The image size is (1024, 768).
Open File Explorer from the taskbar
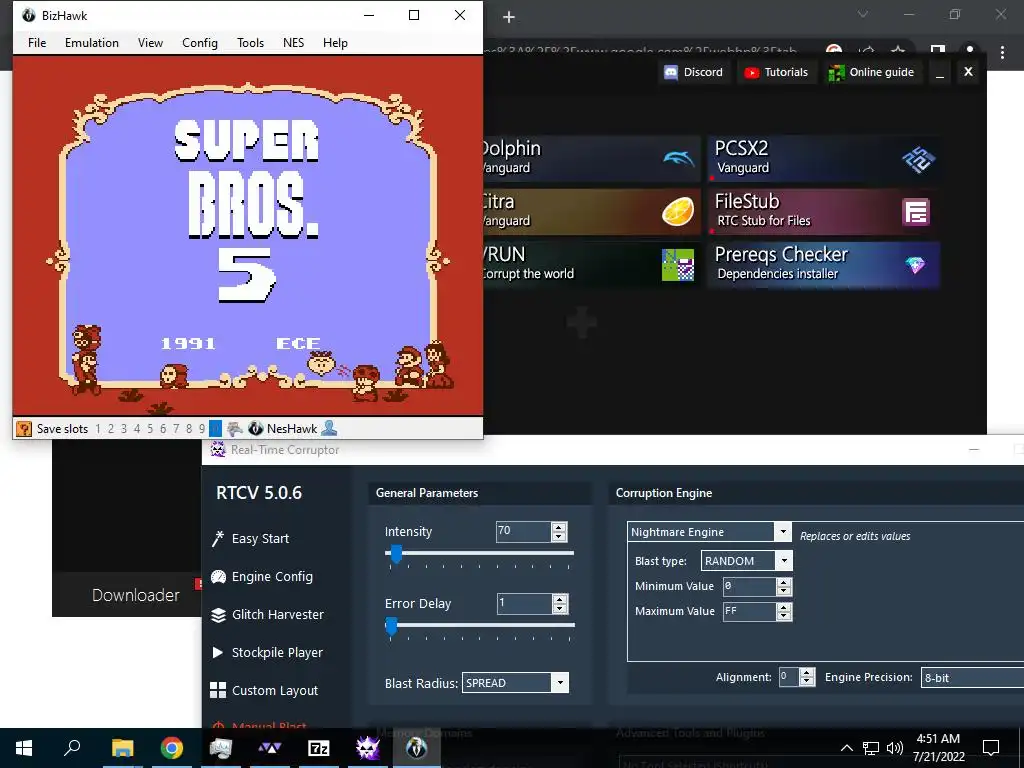click(x=122, y=748)
